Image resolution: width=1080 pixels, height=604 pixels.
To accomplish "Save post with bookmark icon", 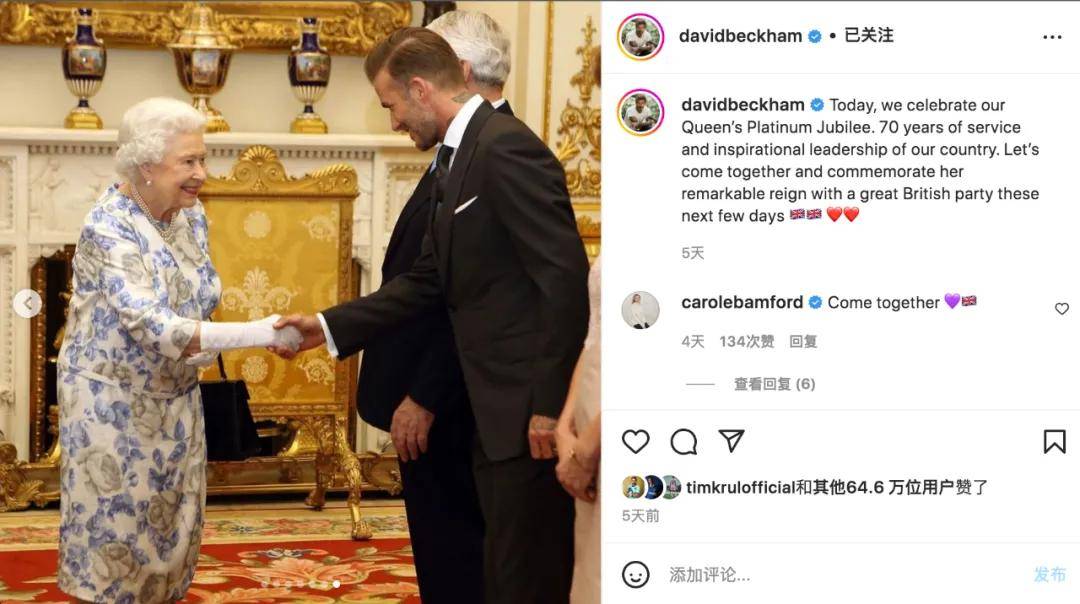I will coord(1054,441).
